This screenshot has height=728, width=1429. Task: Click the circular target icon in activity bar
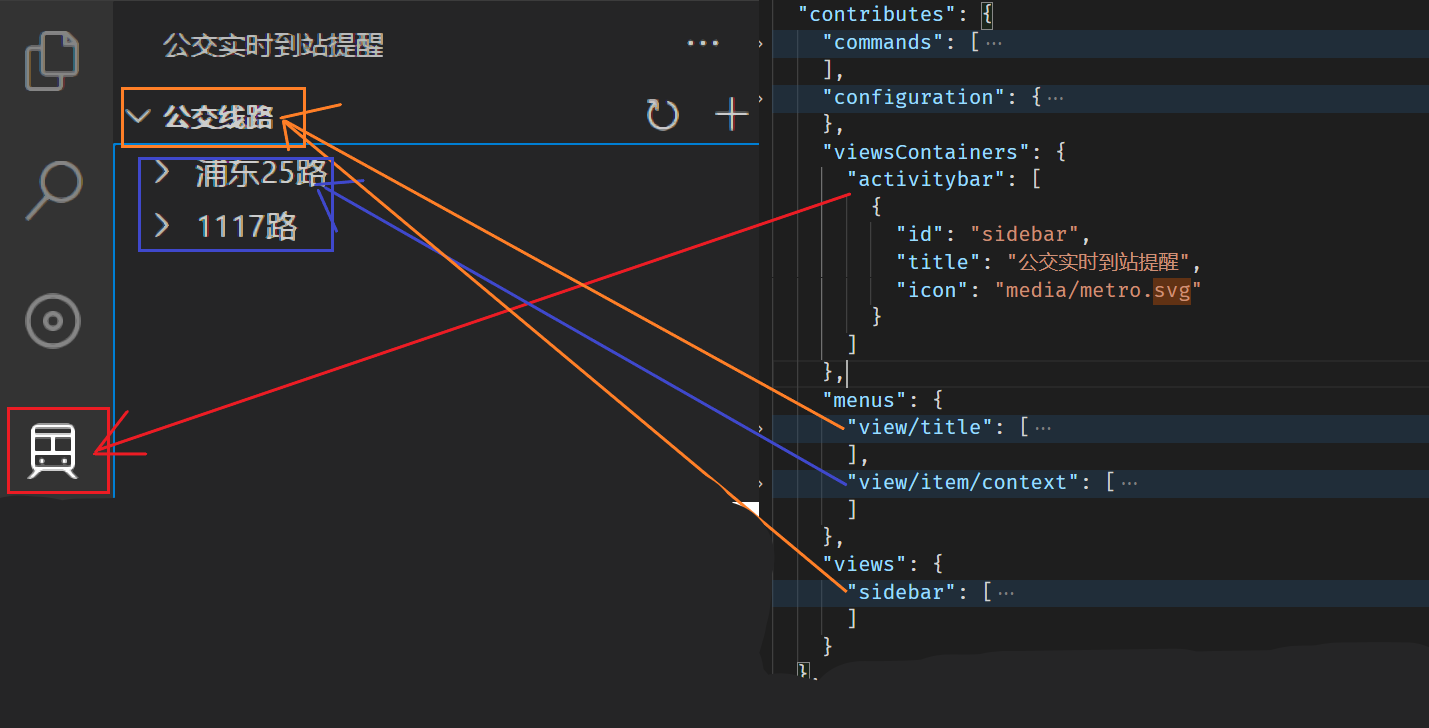click(52, 321)
